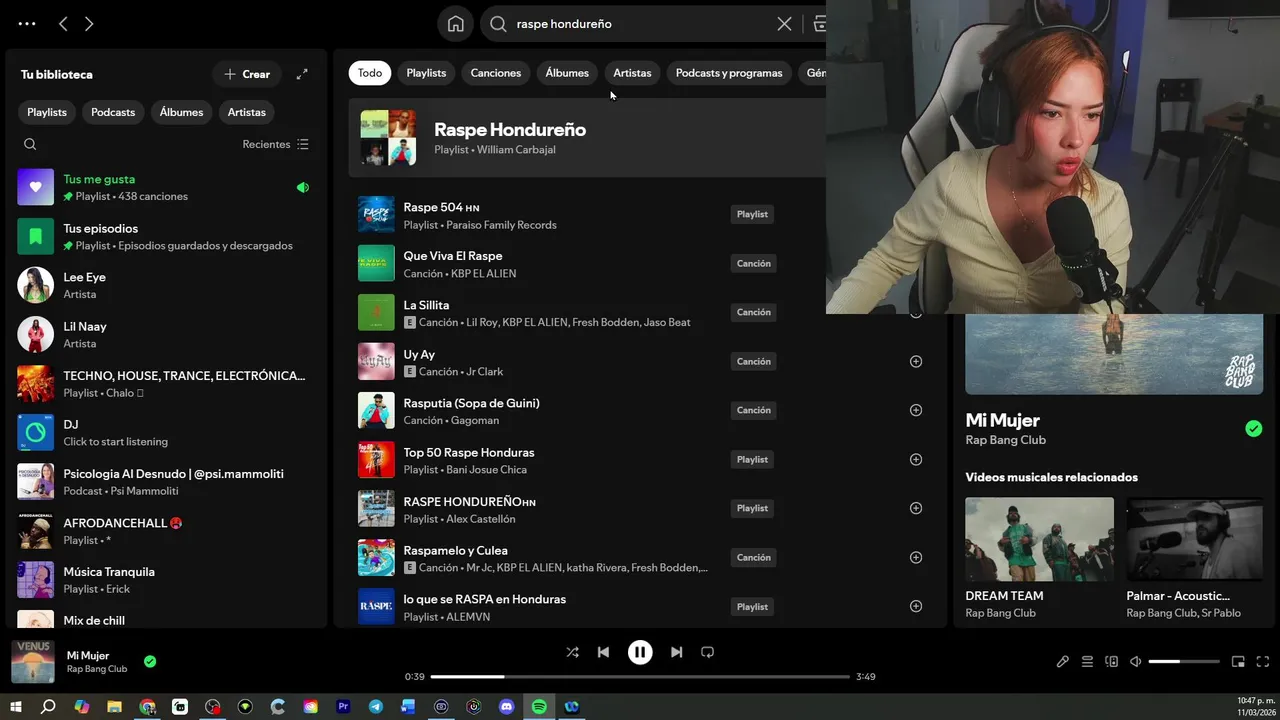Open artist Lil Naay in library

pyautogui.click(x=165, y=334)
